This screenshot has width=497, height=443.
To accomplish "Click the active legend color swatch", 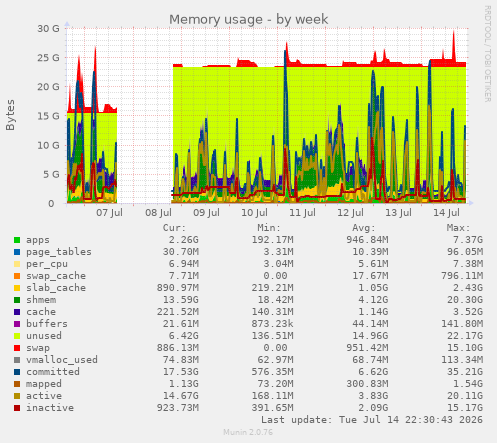I will [x=17, y=396].
